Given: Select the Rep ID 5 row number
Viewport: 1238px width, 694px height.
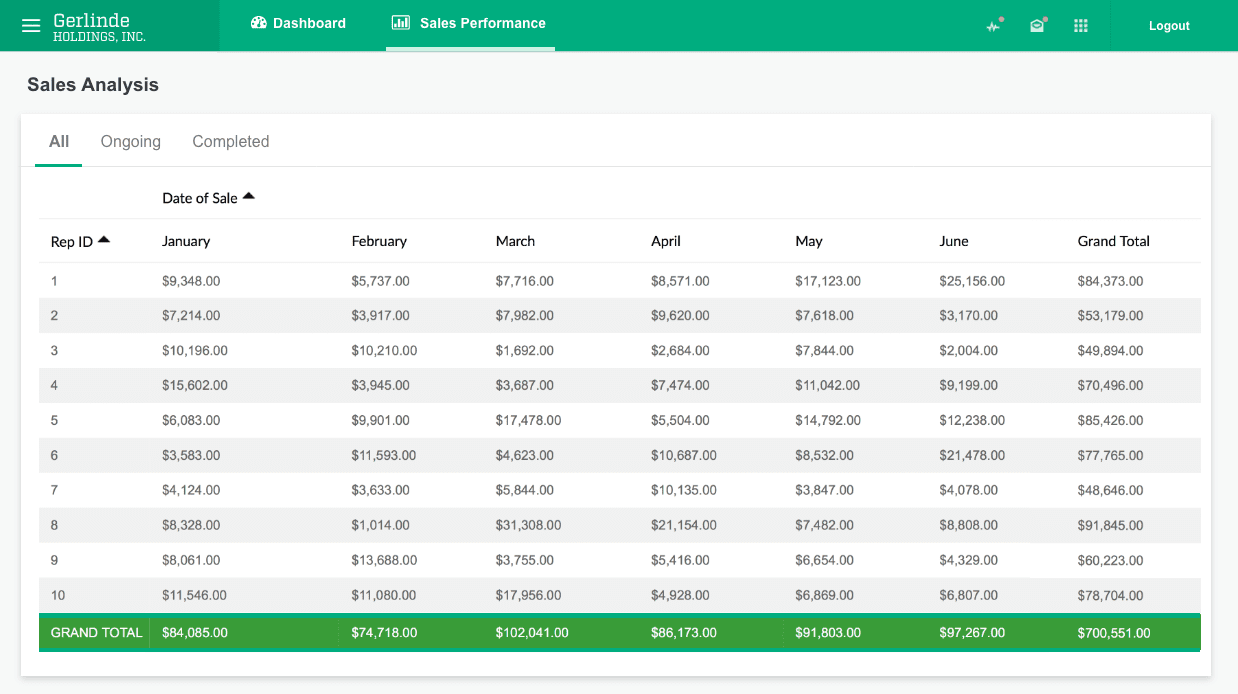Looking at the screenshot, I should [55, 421].
